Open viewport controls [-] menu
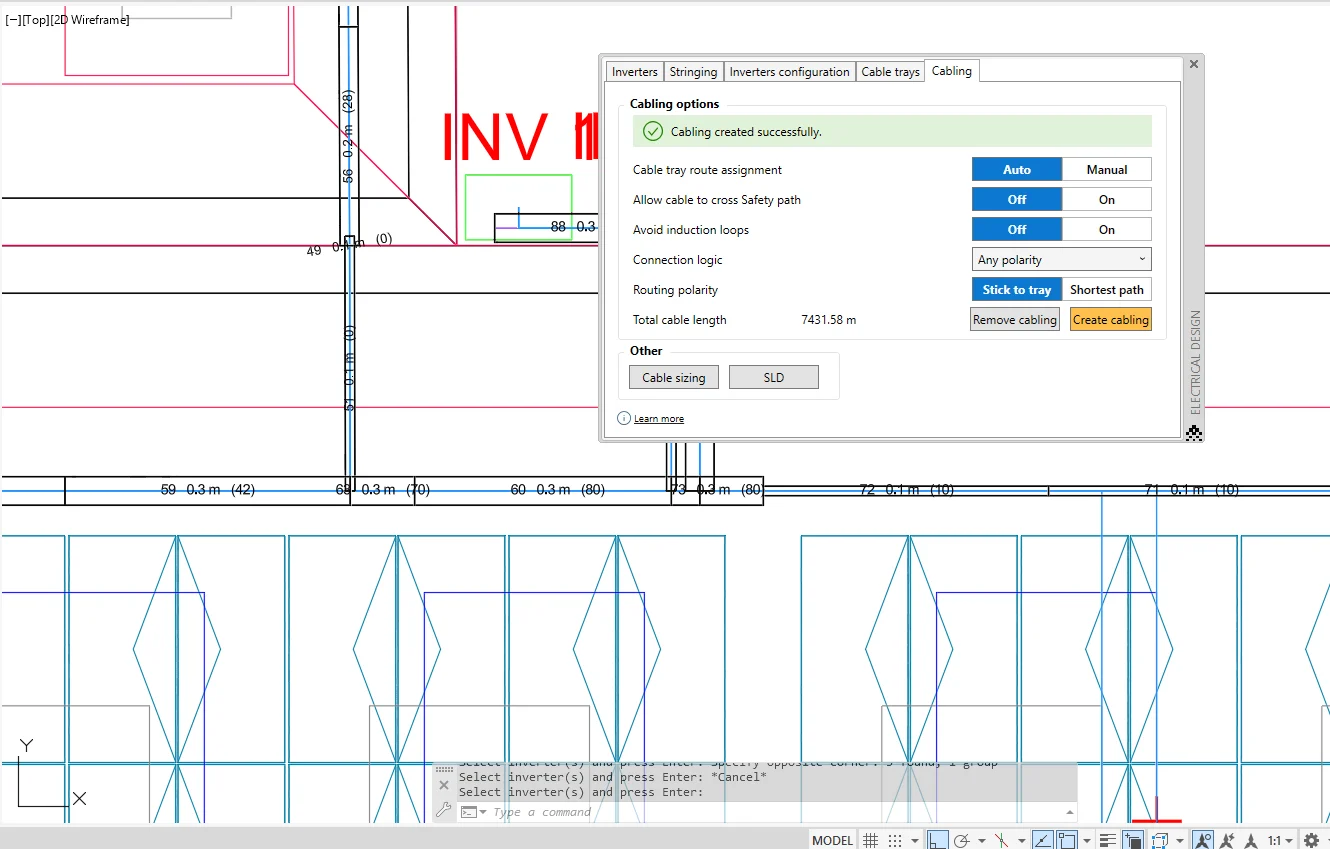The height and width of the screenshot is (849, 1330). pyautogui.click(x=13, y=20)
